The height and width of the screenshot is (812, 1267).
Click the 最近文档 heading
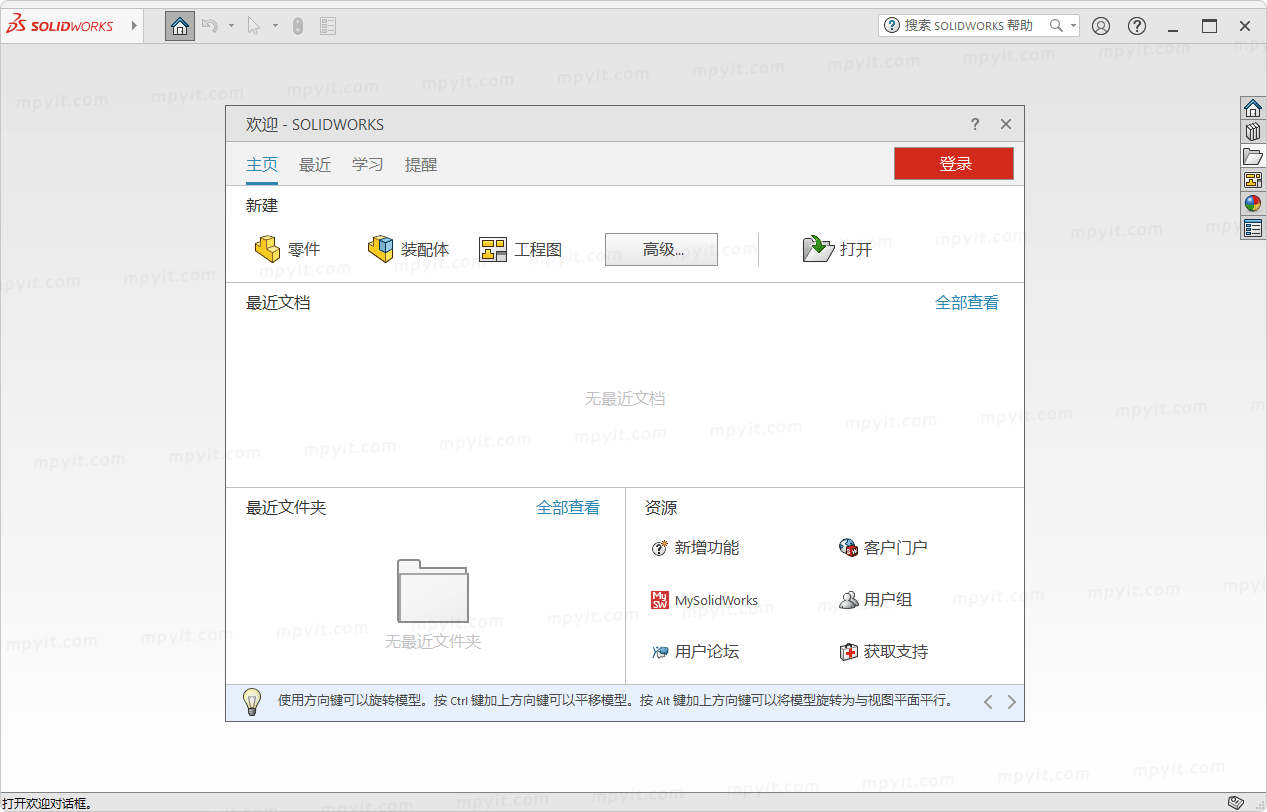(x=278, y=303)
